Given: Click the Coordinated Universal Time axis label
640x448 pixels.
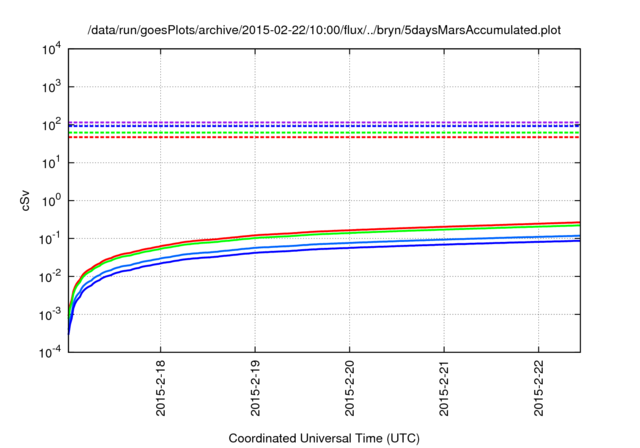Looking at the screenshot, I should (x=324, y=438).
